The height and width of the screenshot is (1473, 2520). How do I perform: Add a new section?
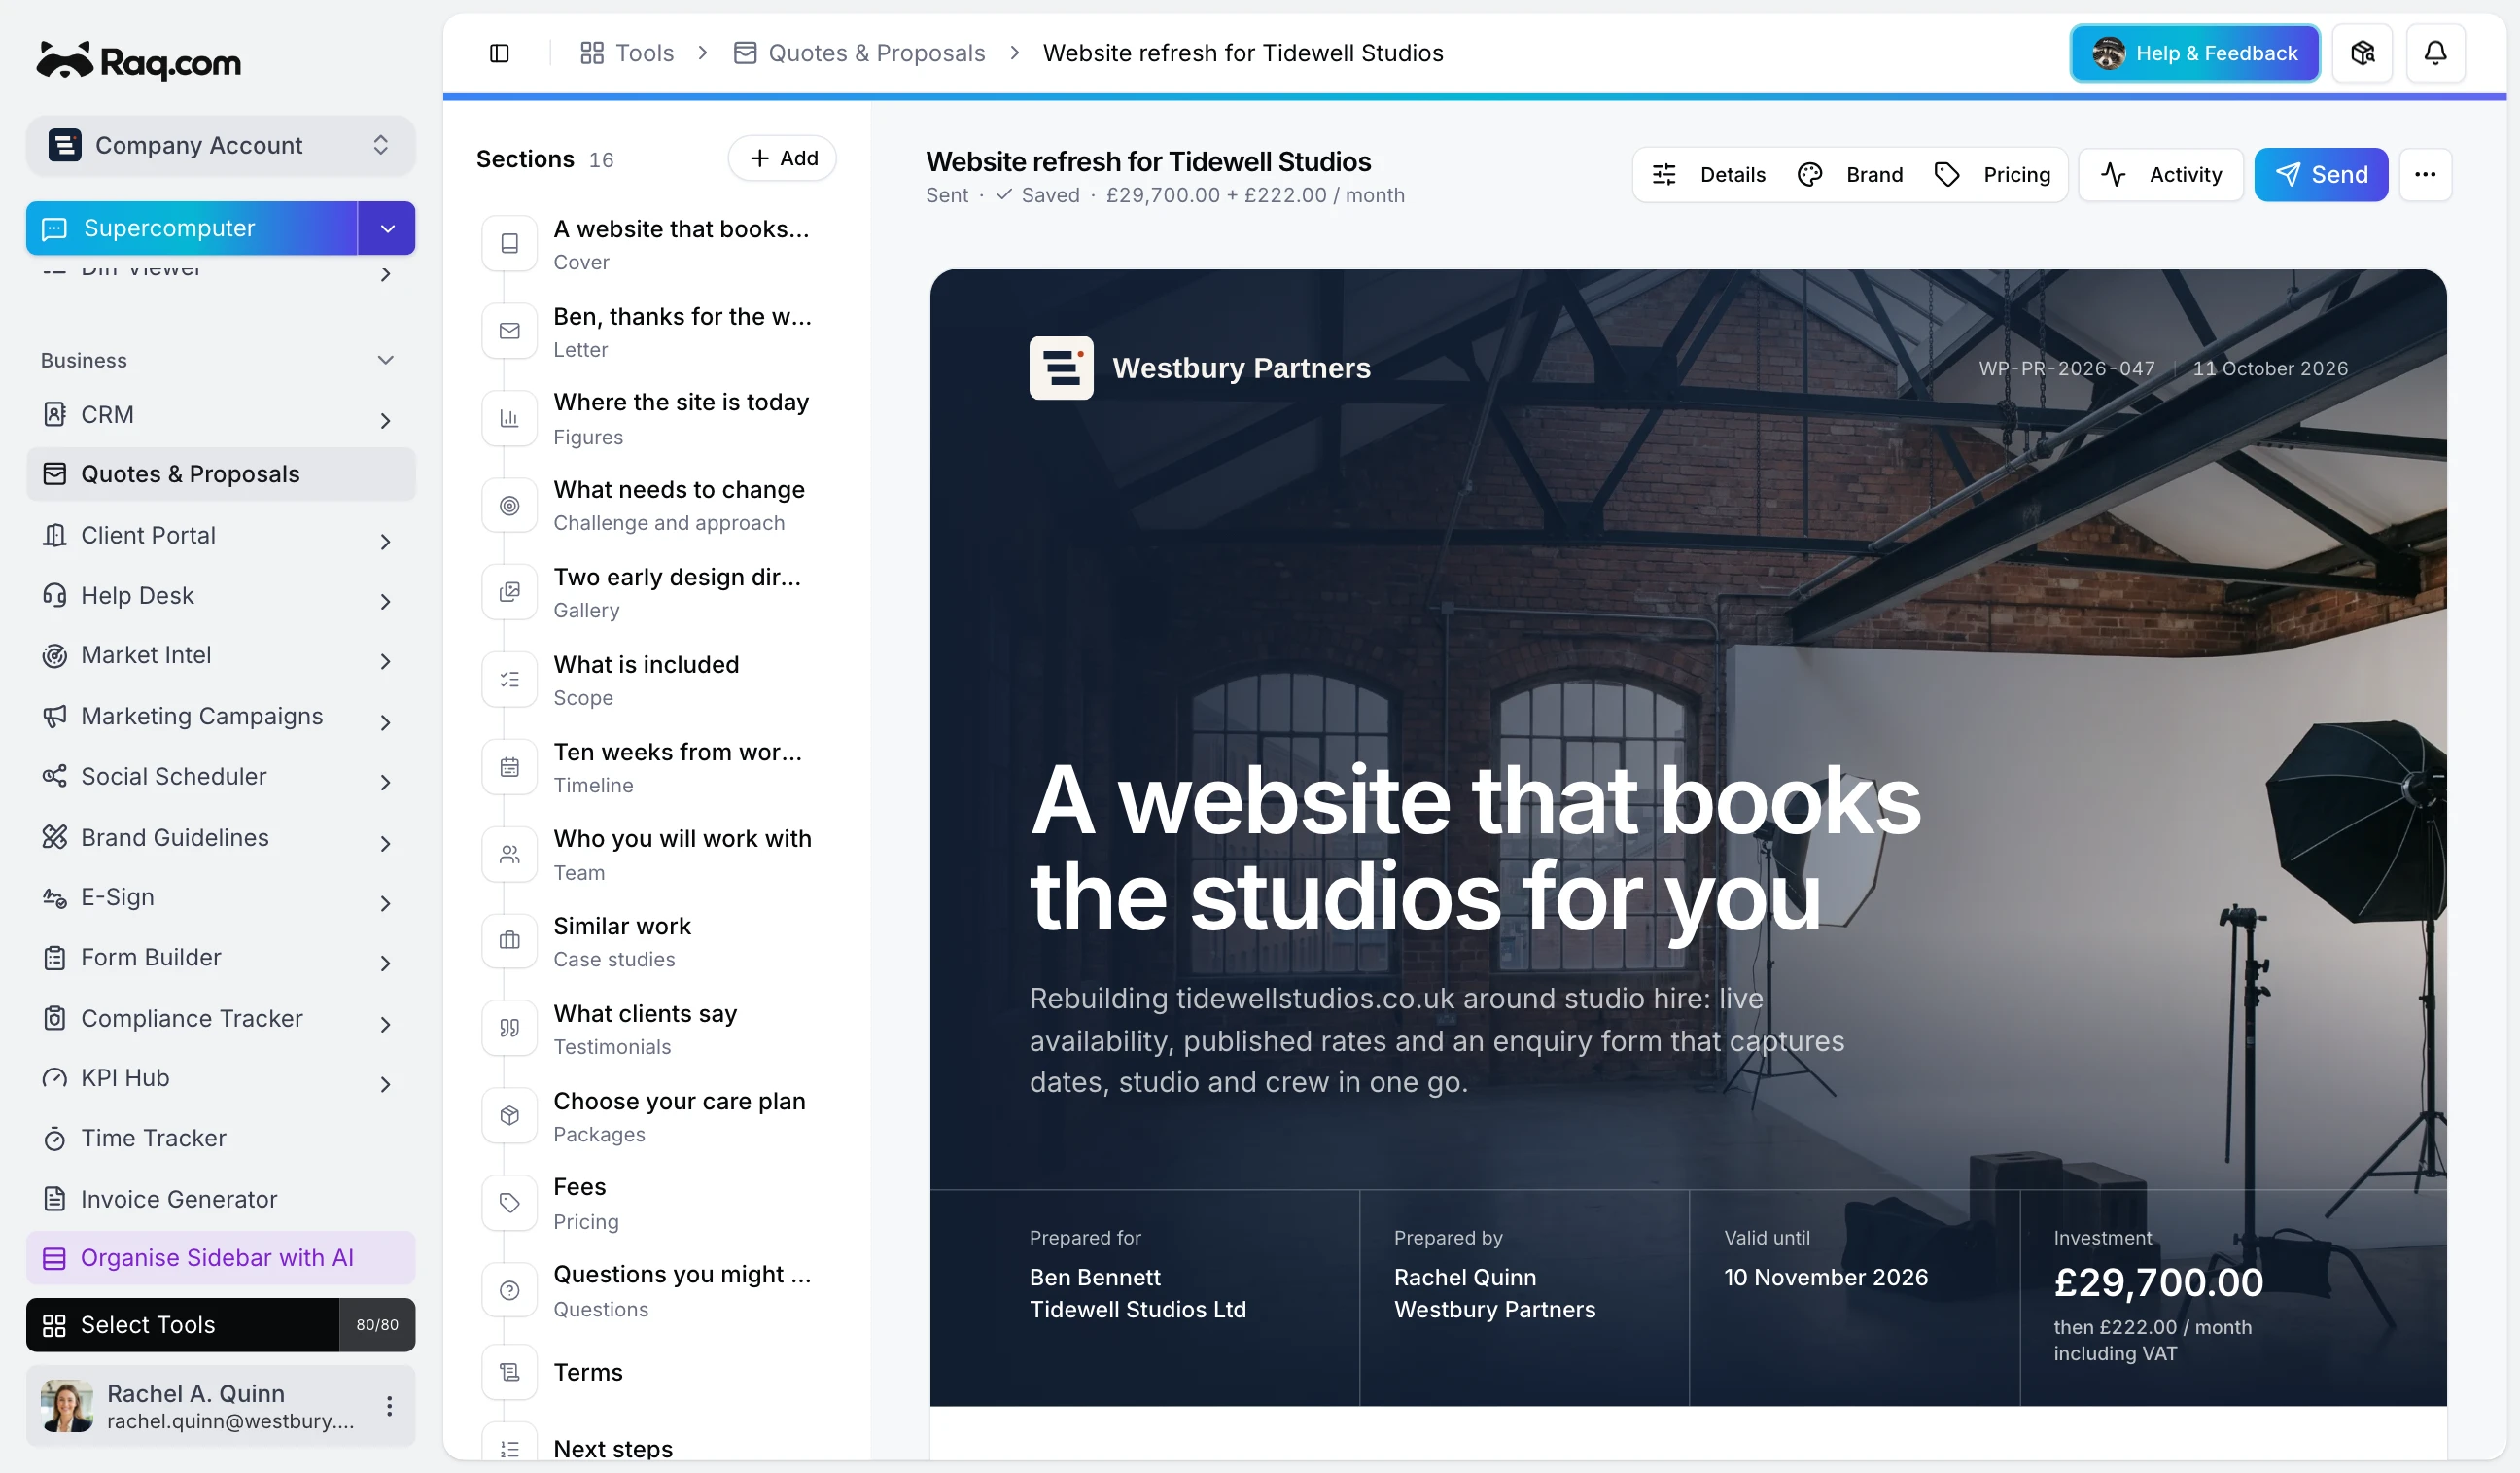(x=782, y=158)
